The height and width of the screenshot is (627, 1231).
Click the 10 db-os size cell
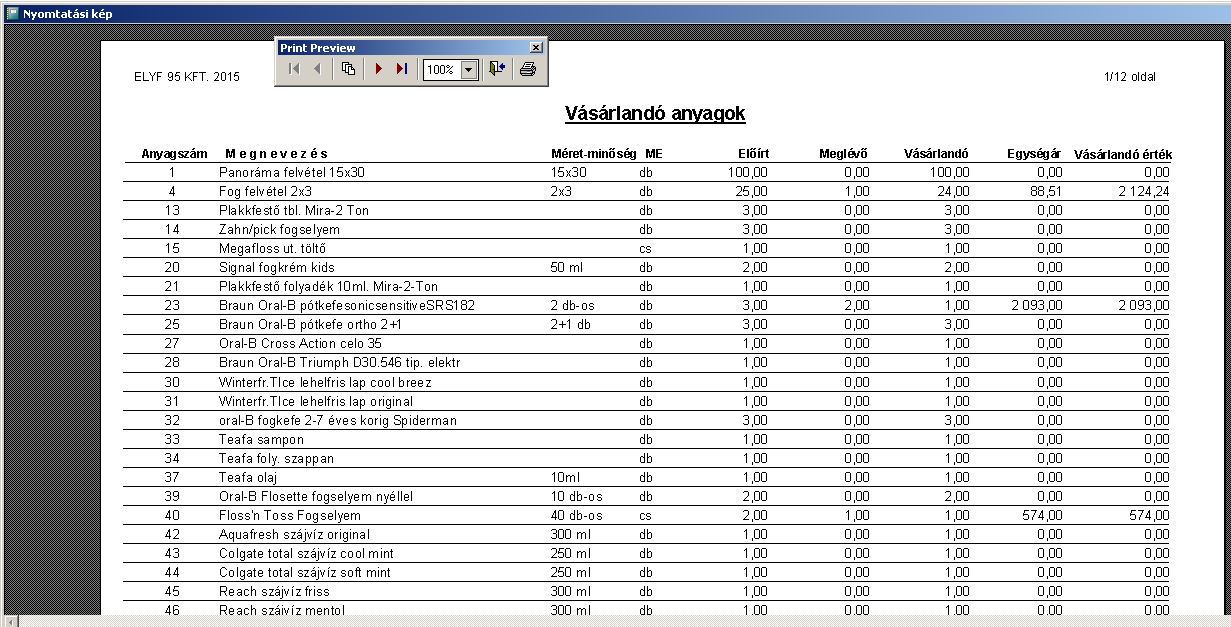576,496
